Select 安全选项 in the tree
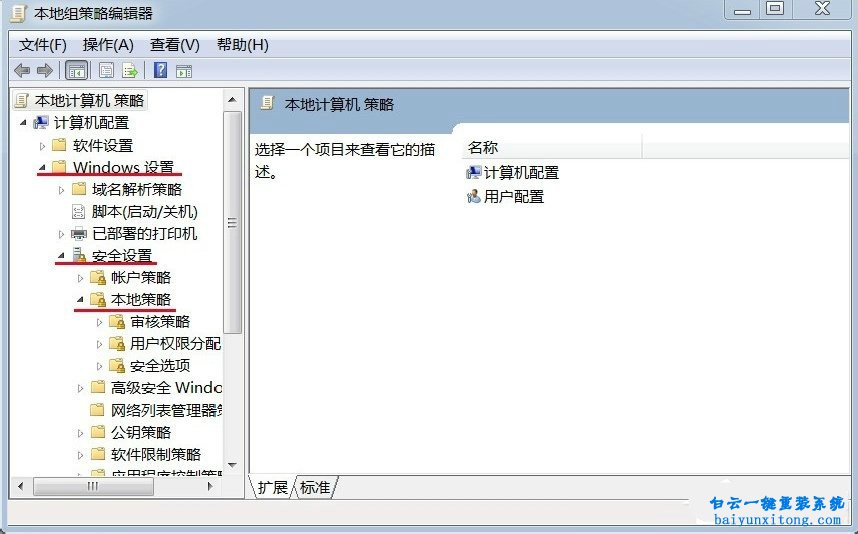858x534 pixels. click(x=160, y=365)
